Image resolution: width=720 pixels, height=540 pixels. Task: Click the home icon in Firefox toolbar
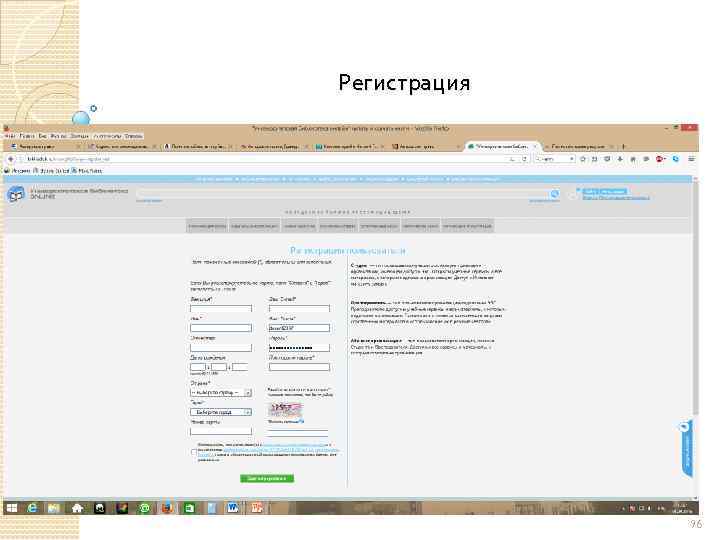pyautogui.click(x=633, y=159)
